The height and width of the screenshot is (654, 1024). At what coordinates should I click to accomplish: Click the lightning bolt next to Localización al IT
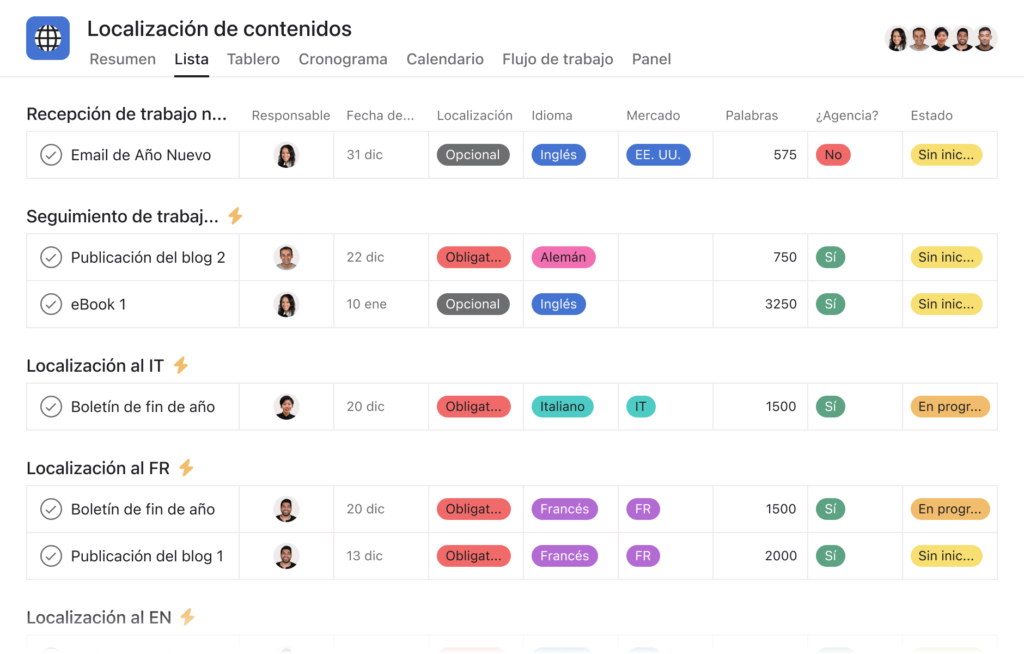click(x=181, y=365)
